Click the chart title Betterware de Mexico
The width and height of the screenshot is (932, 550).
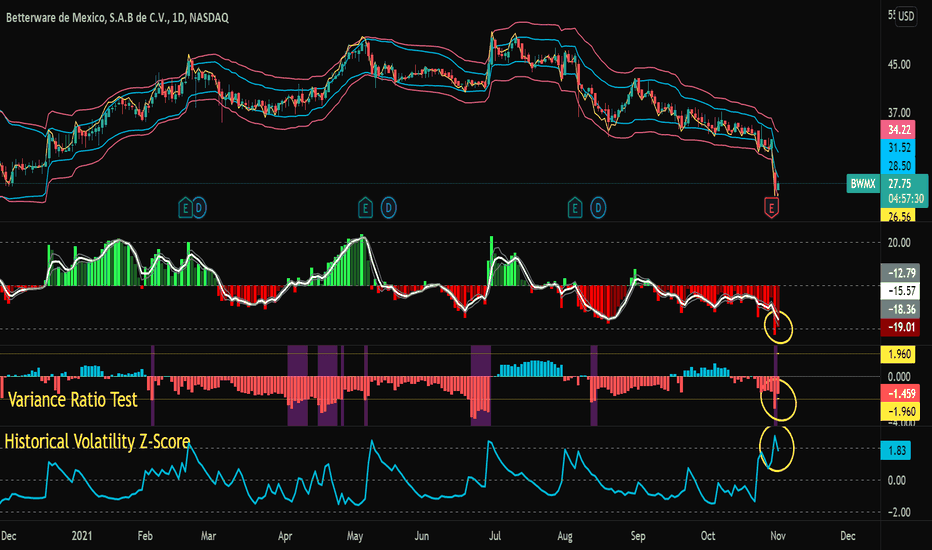pos(117,18)
